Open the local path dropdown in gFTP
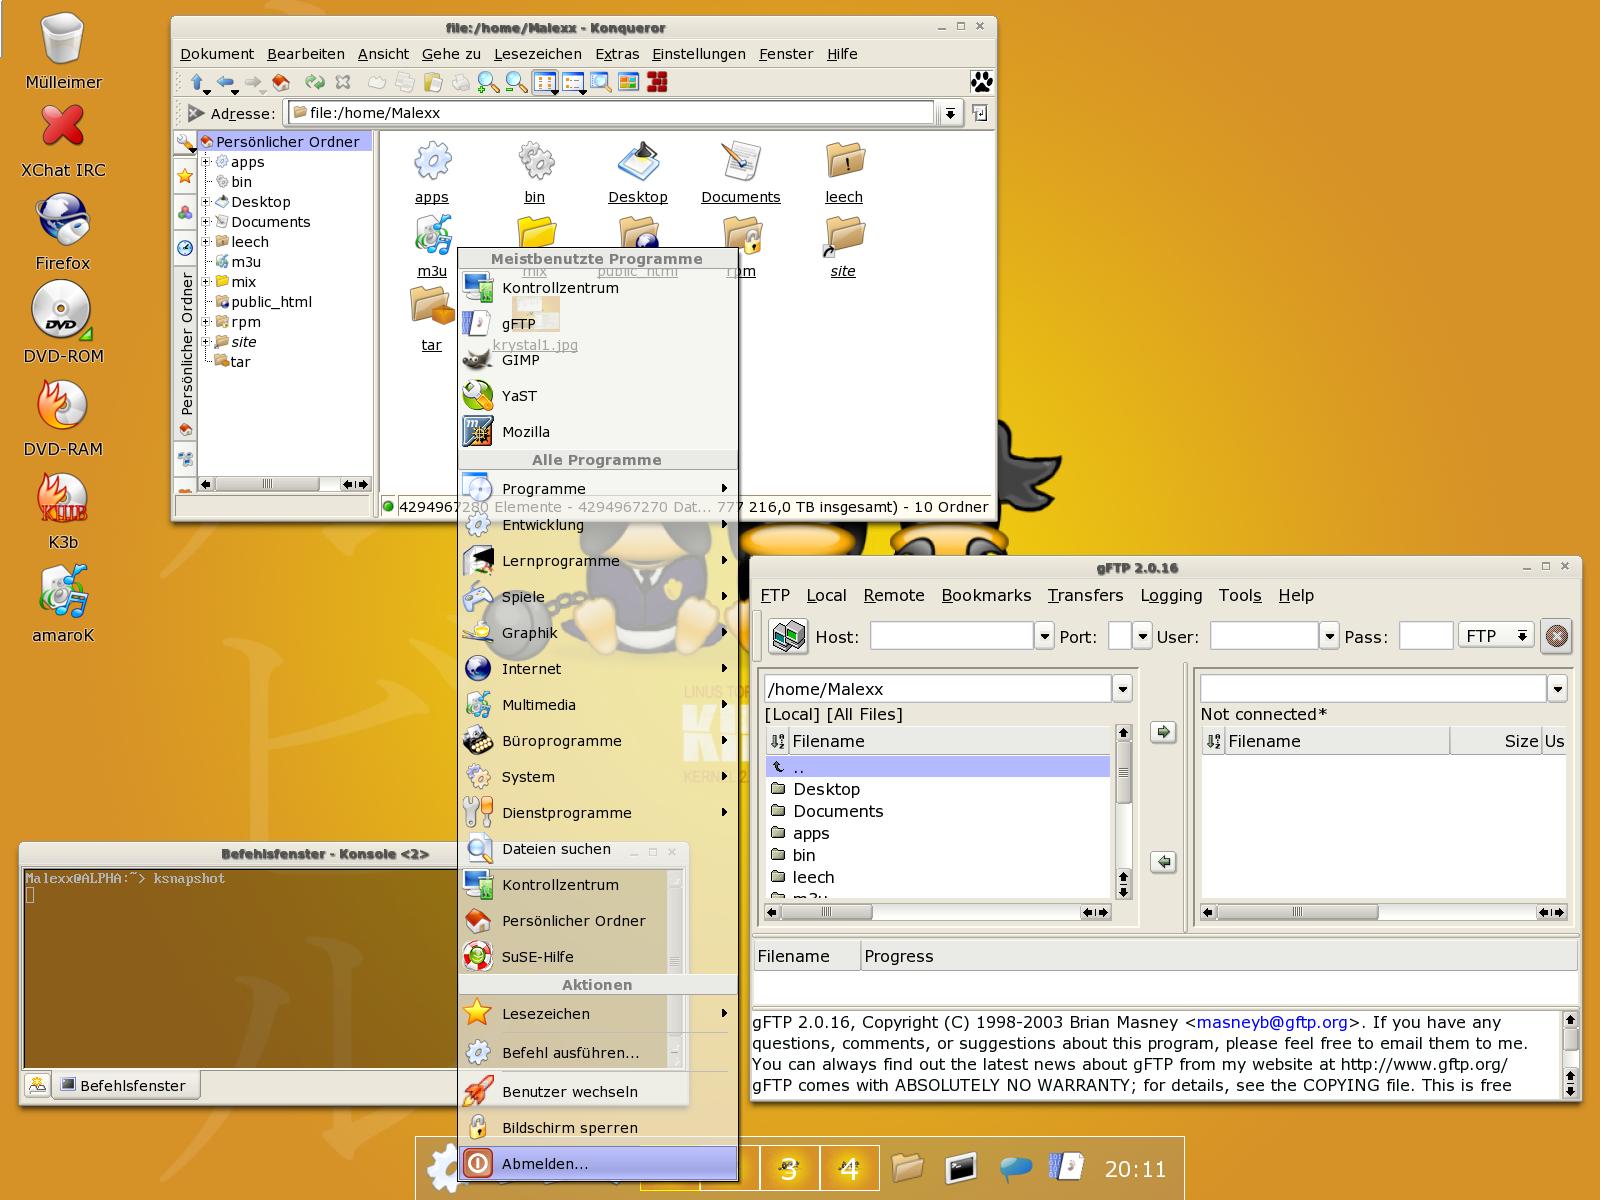1600x1200 pixels. (x=1122, y=689)
